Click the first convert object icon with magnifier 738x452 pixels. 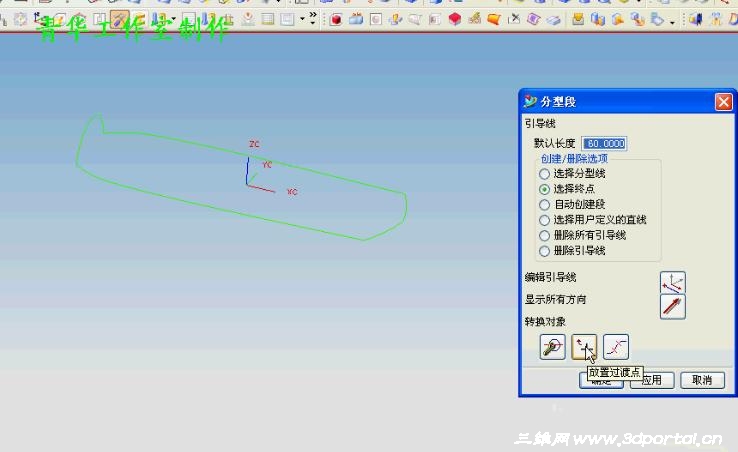point(553,347)
